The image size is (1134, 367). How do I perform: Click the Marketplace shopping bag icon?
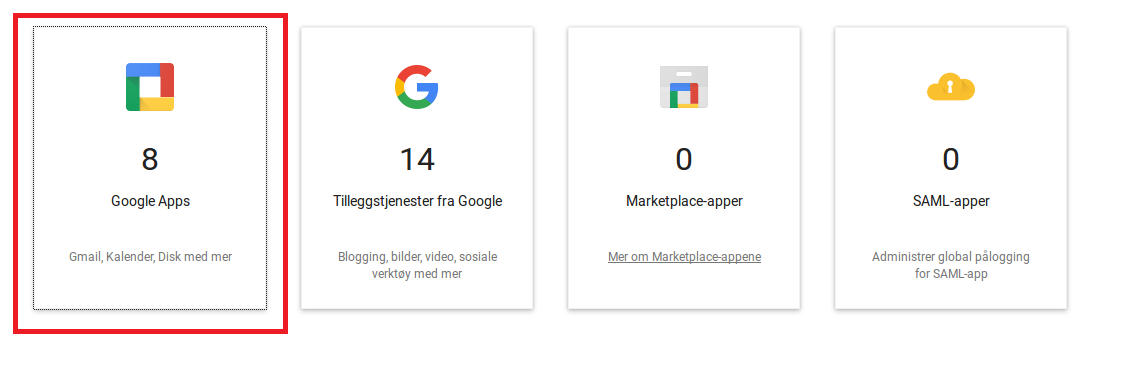683,87
